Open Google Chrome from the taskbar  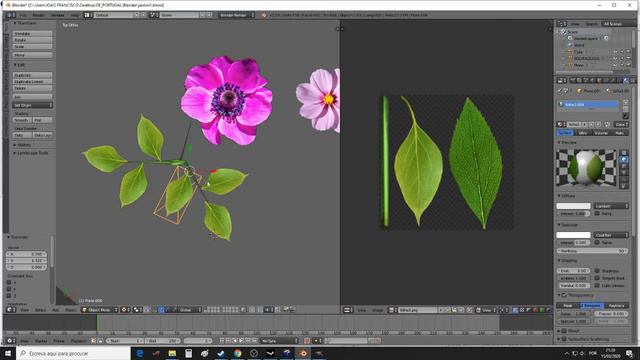point(238,353)
